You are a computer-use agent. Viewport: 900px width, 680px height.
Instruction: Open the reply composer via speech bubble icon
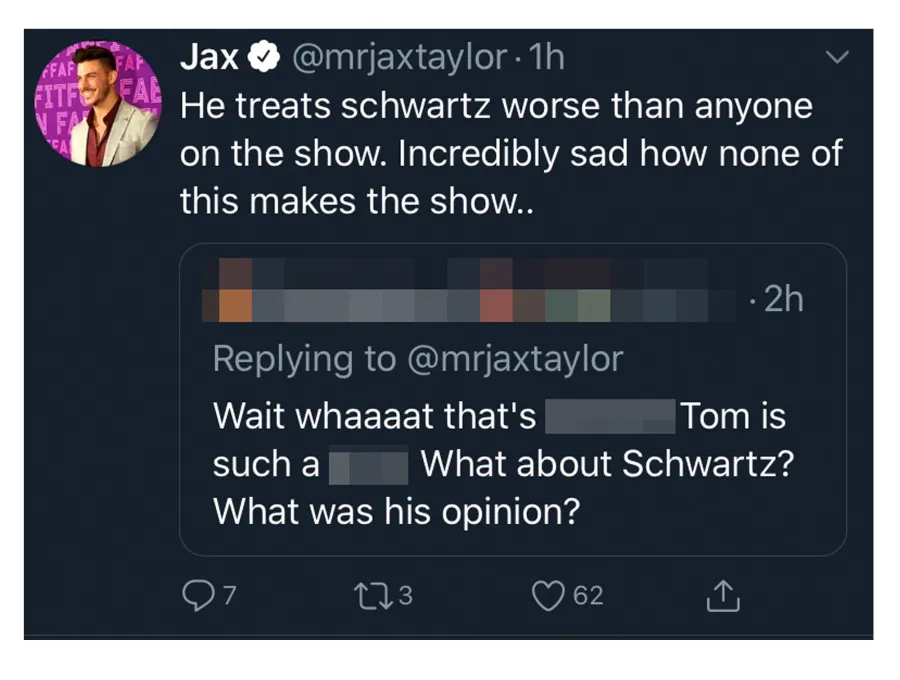(199, 595)
